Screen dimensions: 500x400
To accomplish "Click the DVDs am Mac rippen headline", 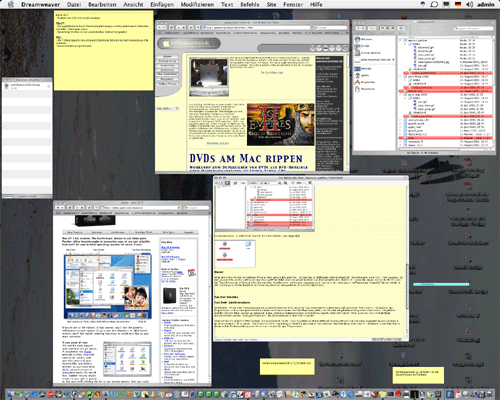I will [246, 158].
